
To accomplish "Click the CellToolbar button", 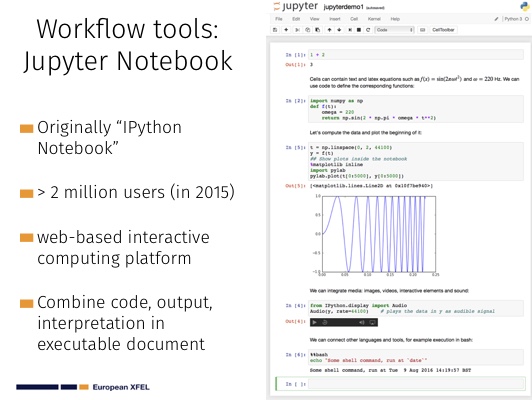I will coord(443,30).
